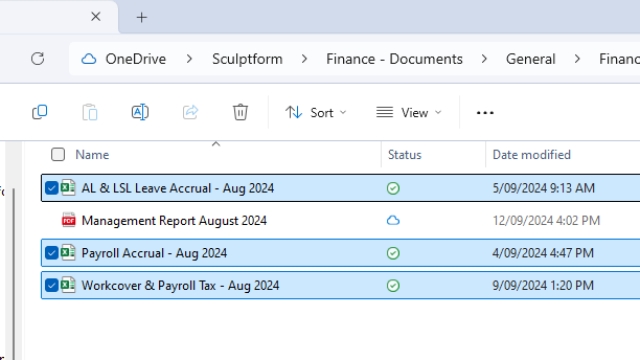Click the PDF icon of Management Report August 2024
This screenshot has height=360, width=640.
(69, 220)
